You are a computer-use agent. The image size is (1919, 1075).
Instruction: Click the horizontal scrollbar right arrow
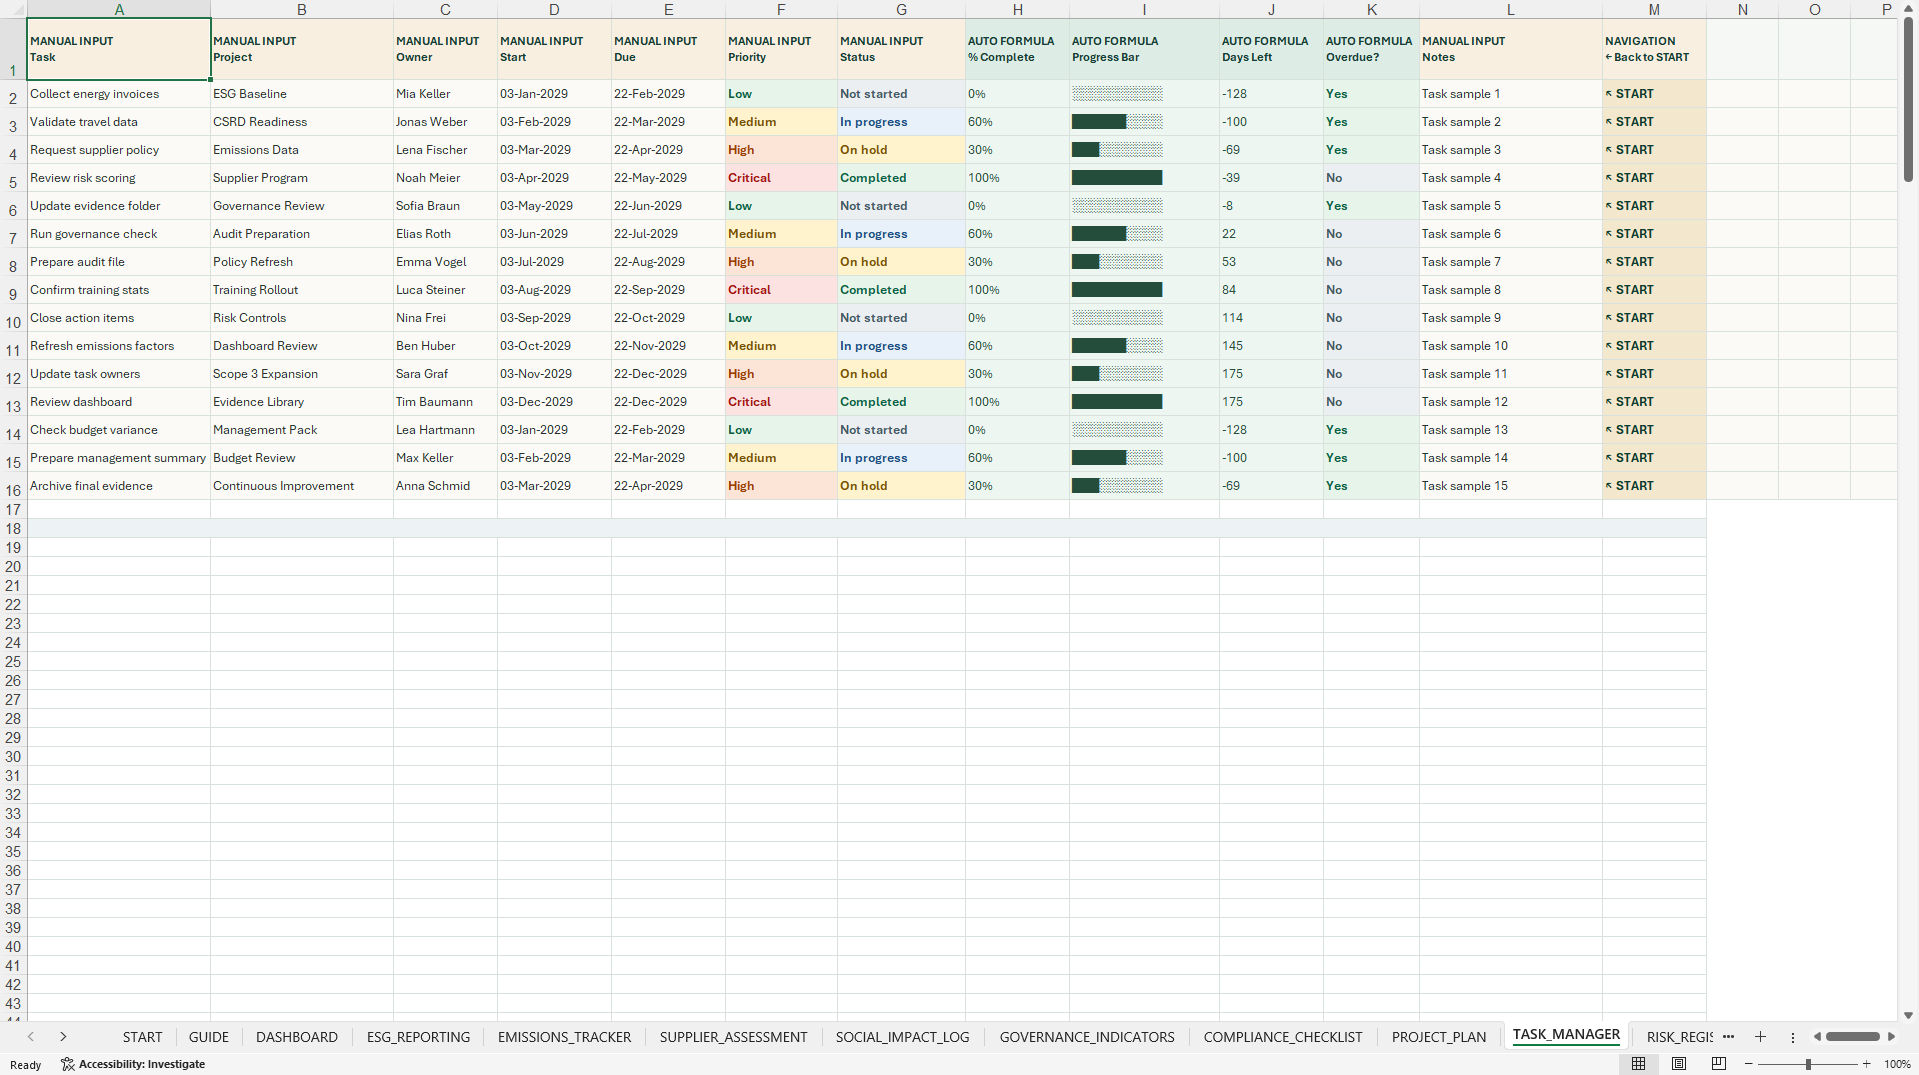1891,1037
